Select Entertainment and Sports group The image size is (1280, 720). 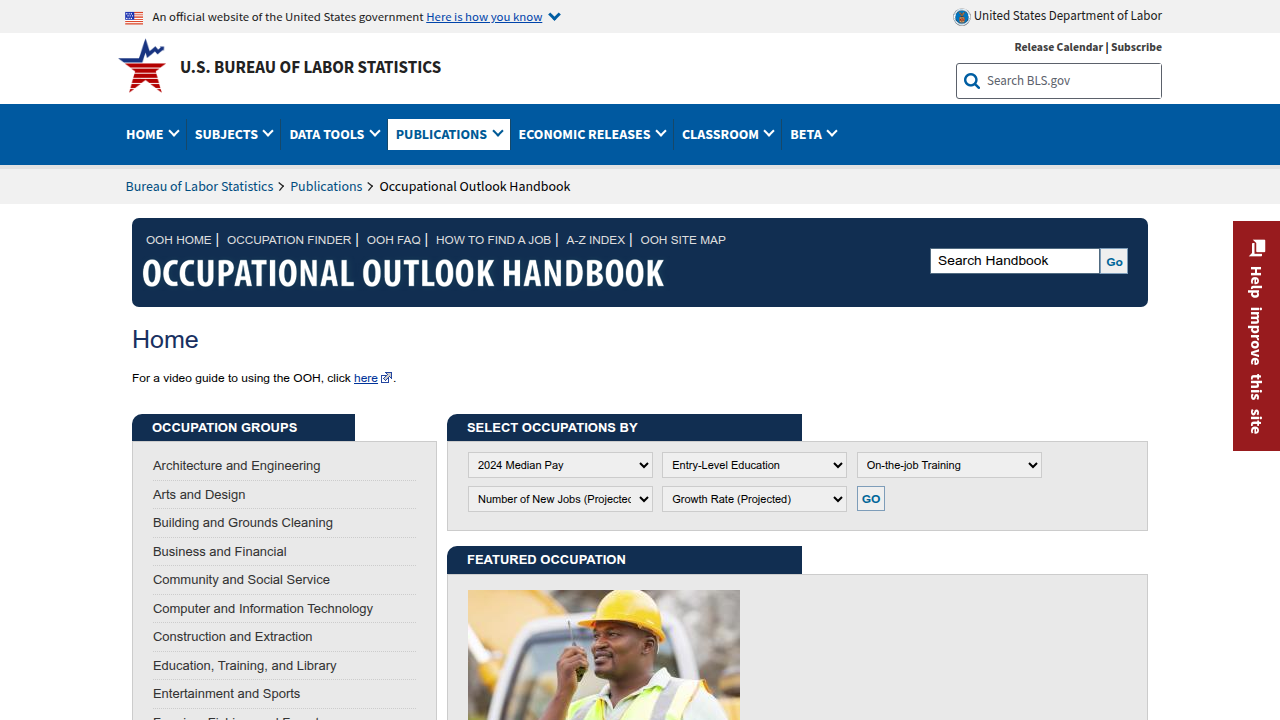coord(227,694)
